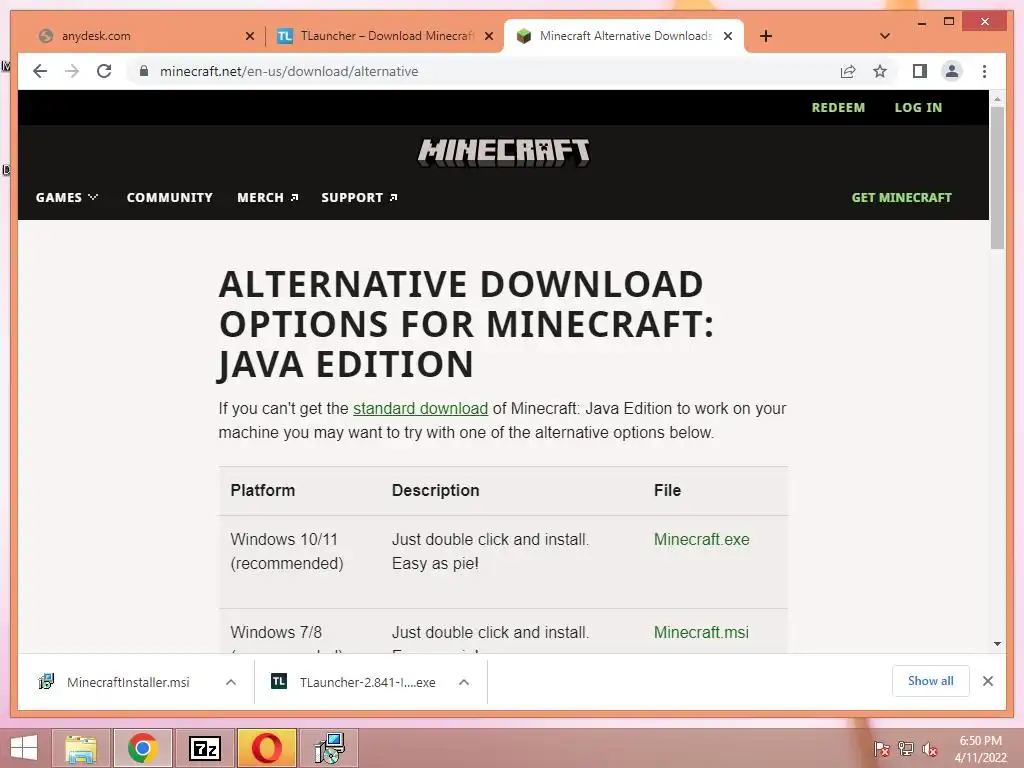Open File Explorer from the taskbar
The height and width of the screenshot is (768, 1024).
(80, 748)
